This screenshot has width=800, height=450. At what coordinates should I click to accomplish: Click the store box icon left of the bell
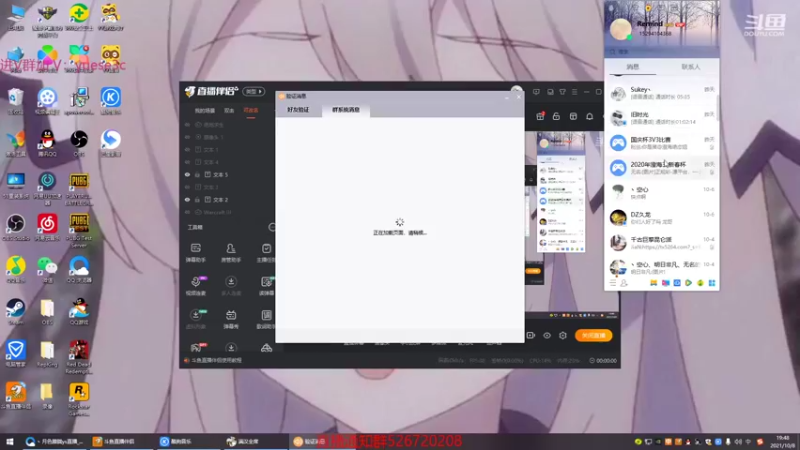pos(573,116)
